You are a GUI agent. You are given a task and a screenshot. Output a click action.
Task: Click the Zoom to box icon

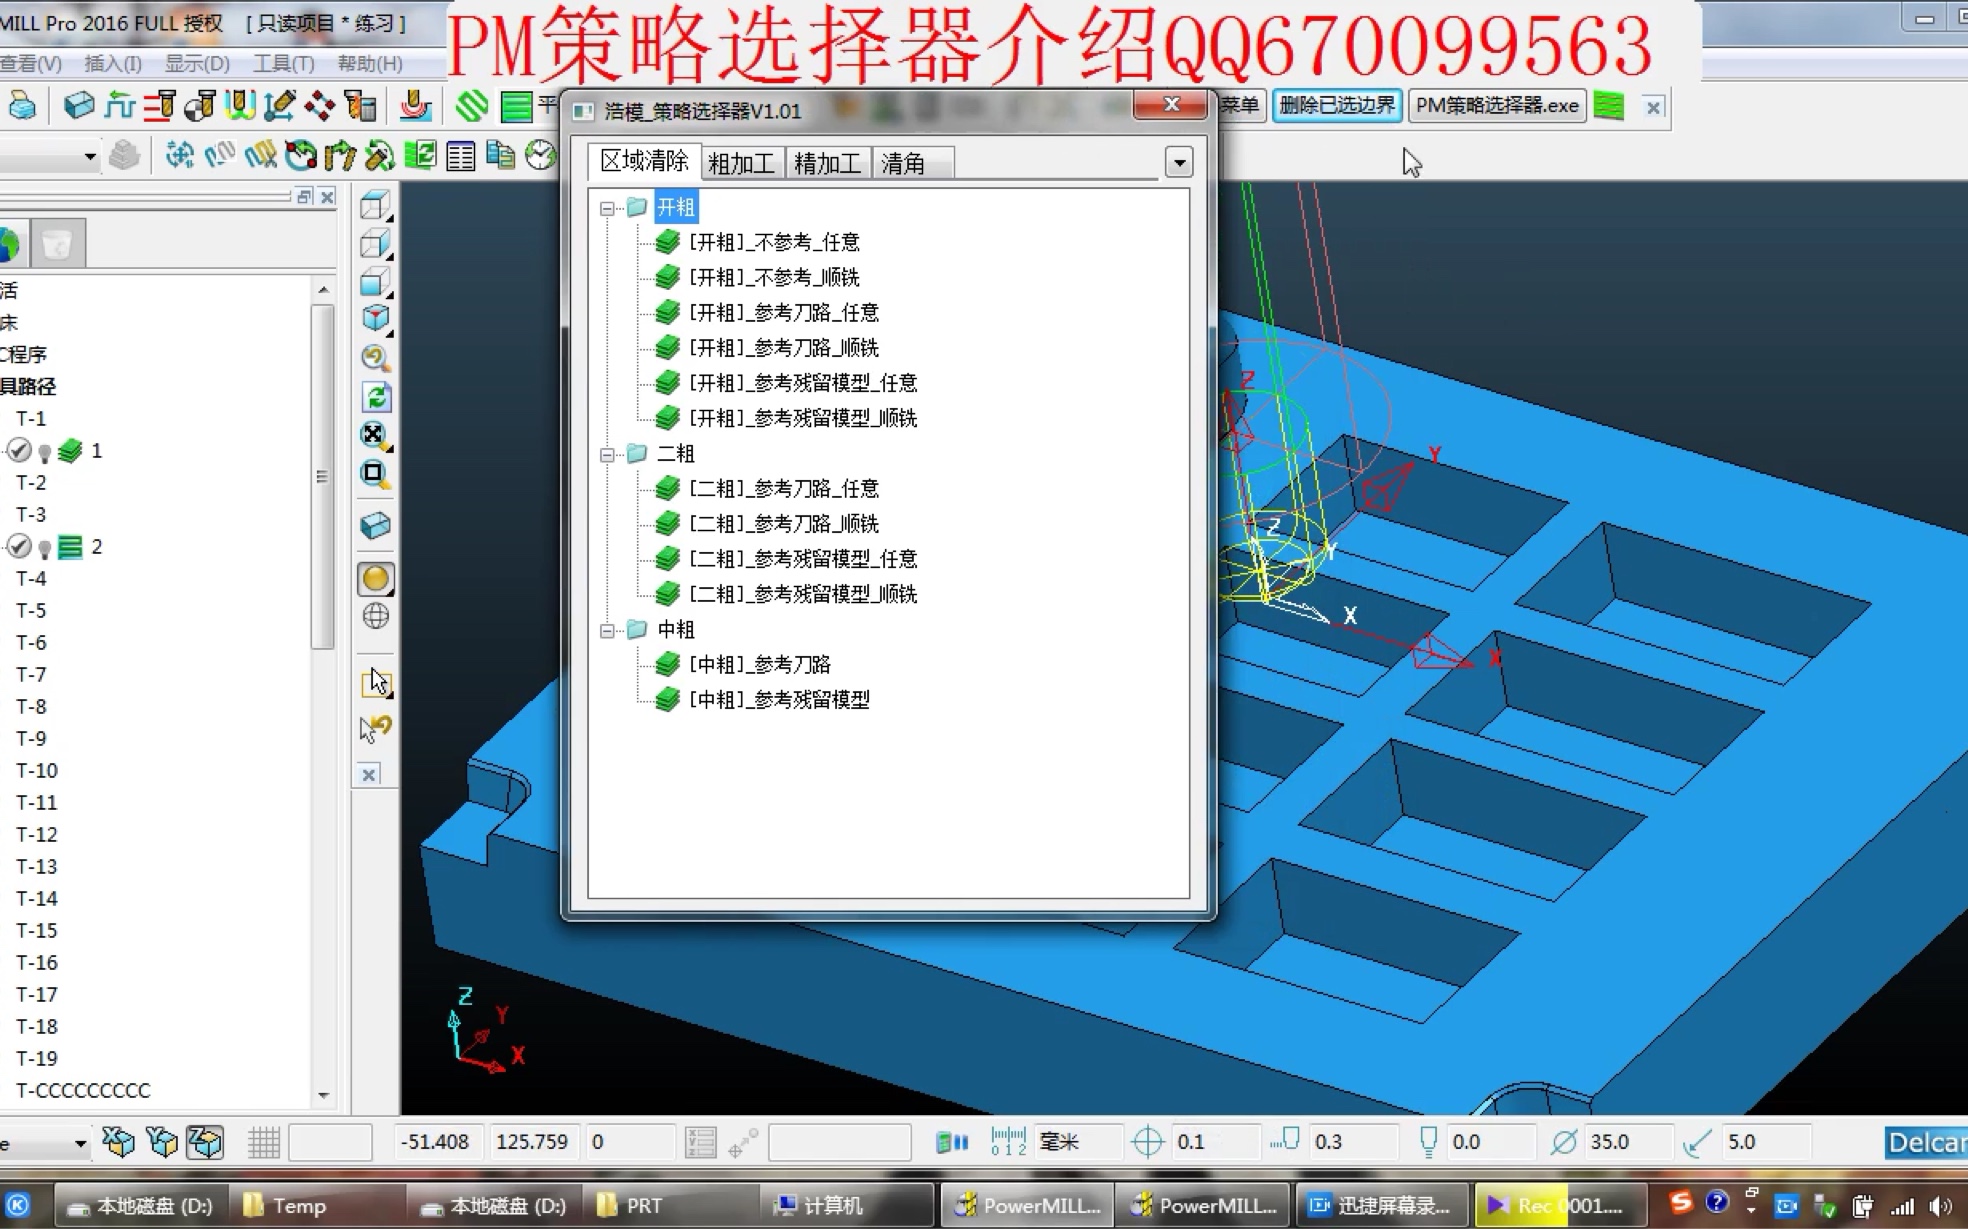coord(375,473)
